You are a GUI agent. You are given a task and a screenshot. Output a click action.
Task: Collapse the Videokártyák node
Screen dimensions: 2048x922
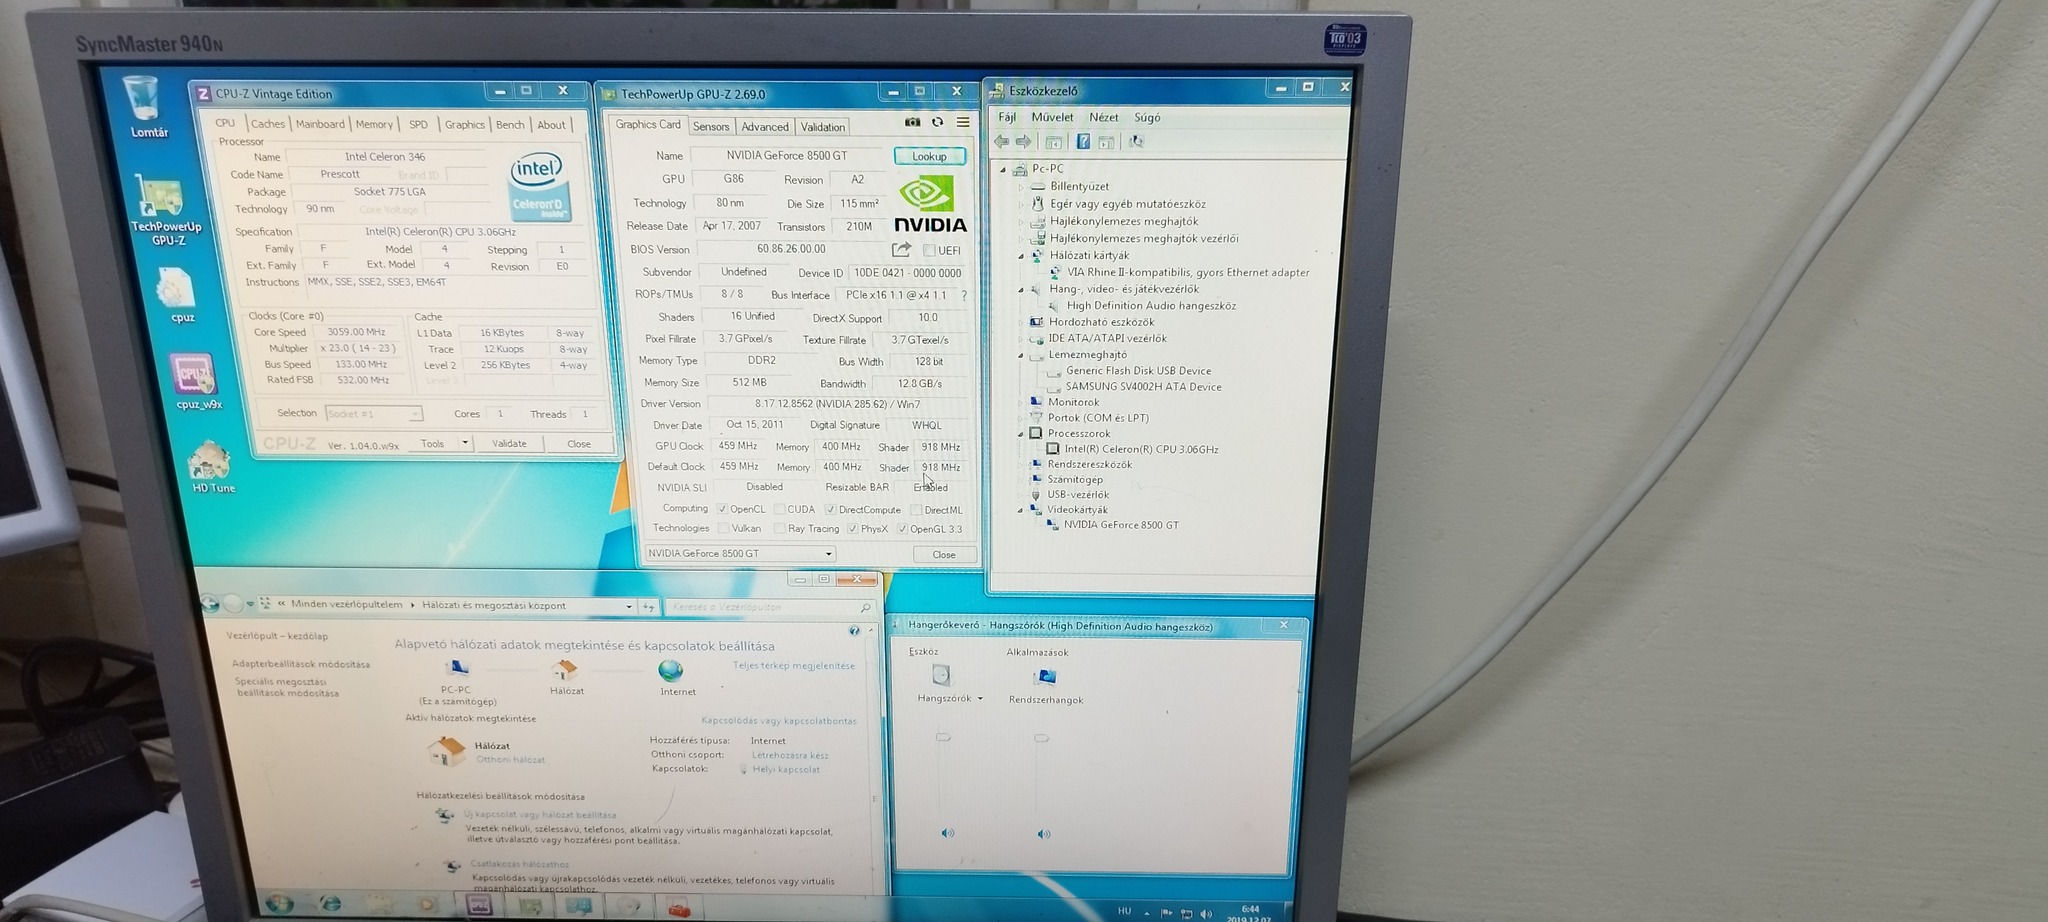[x=1020, y=510]
